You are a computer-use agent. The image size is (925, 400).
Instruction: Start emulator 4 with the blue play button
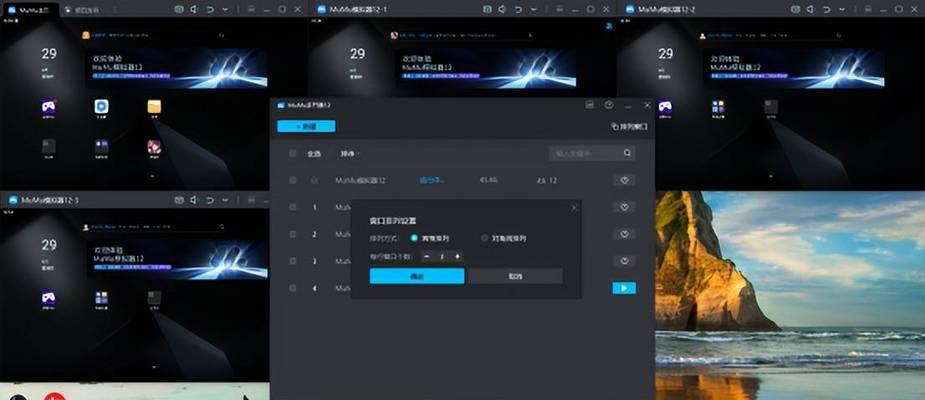click(624, 288)
